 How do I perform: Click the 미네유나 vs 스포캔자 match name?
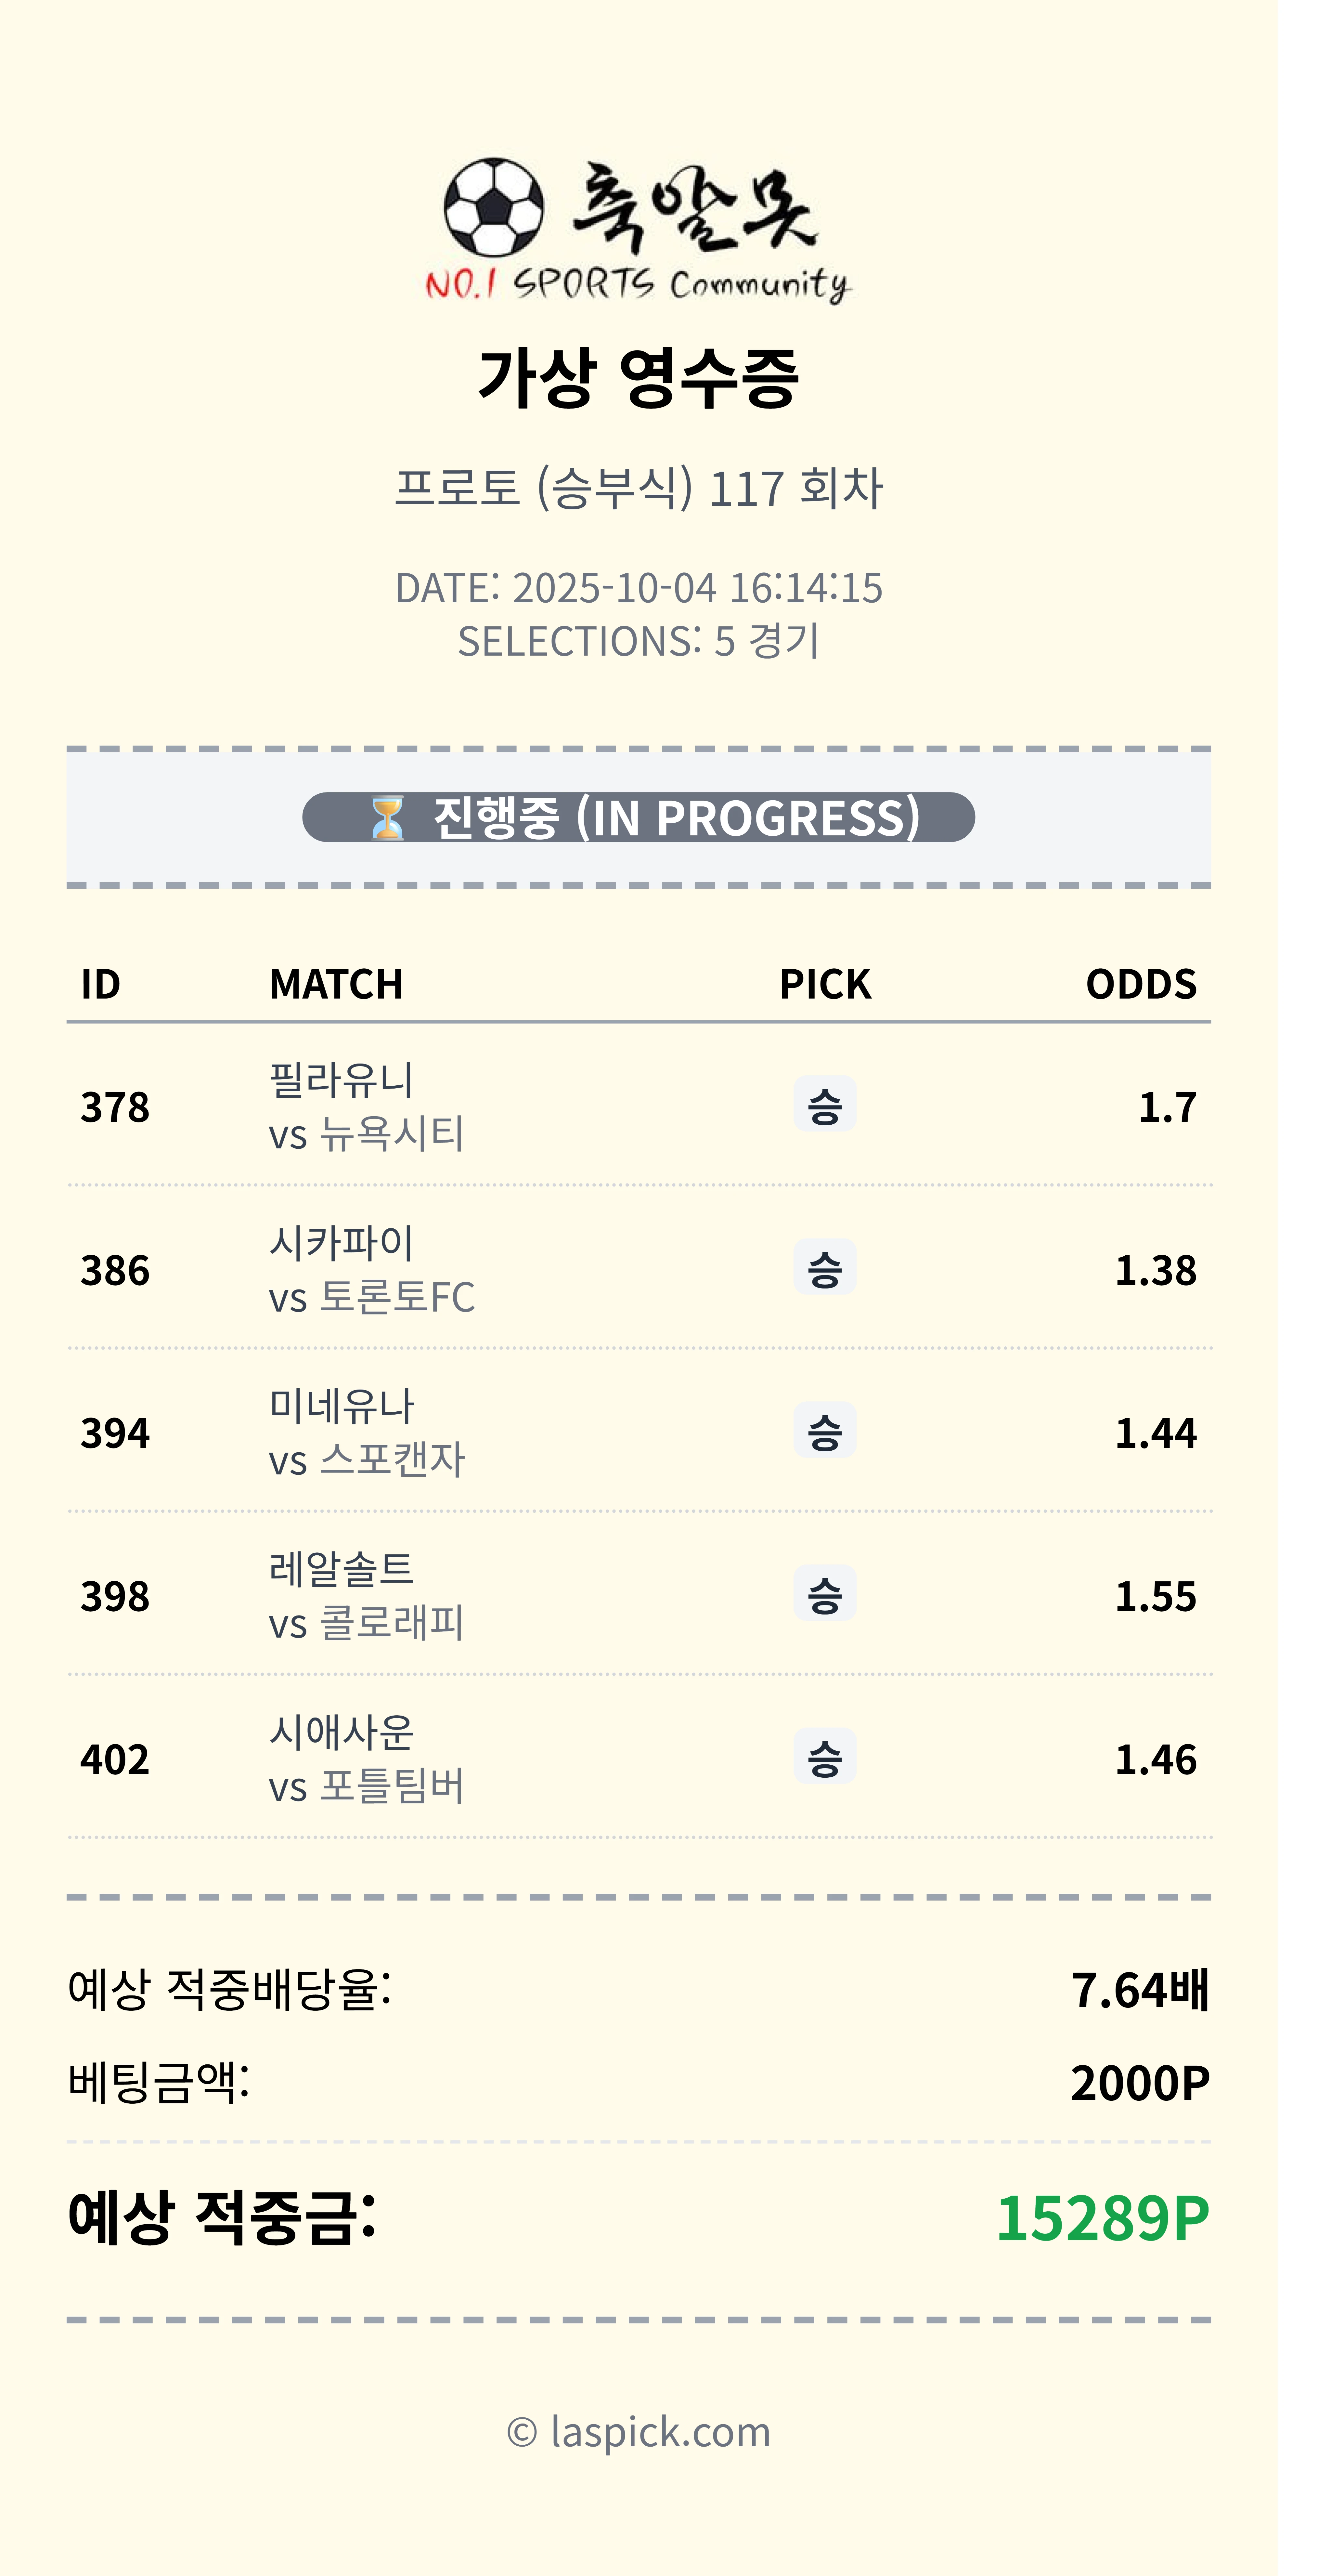(366, 1432)
